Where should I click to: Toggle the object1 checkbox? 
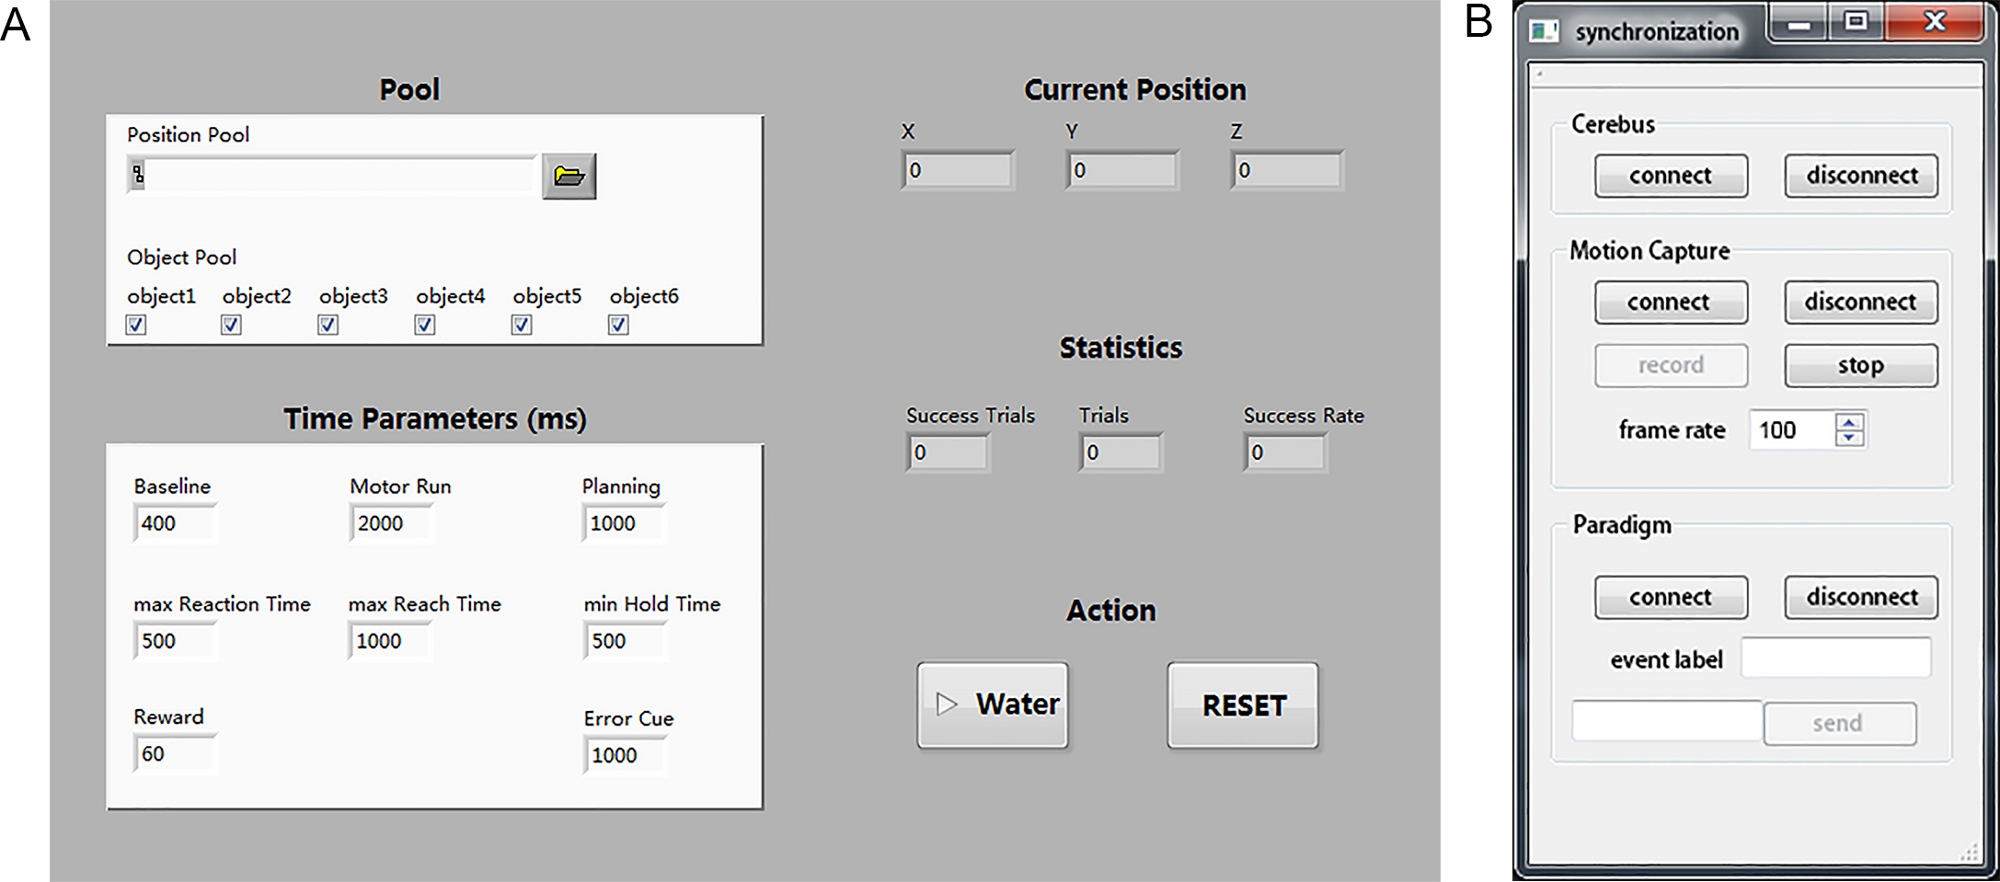click(136, 325)
